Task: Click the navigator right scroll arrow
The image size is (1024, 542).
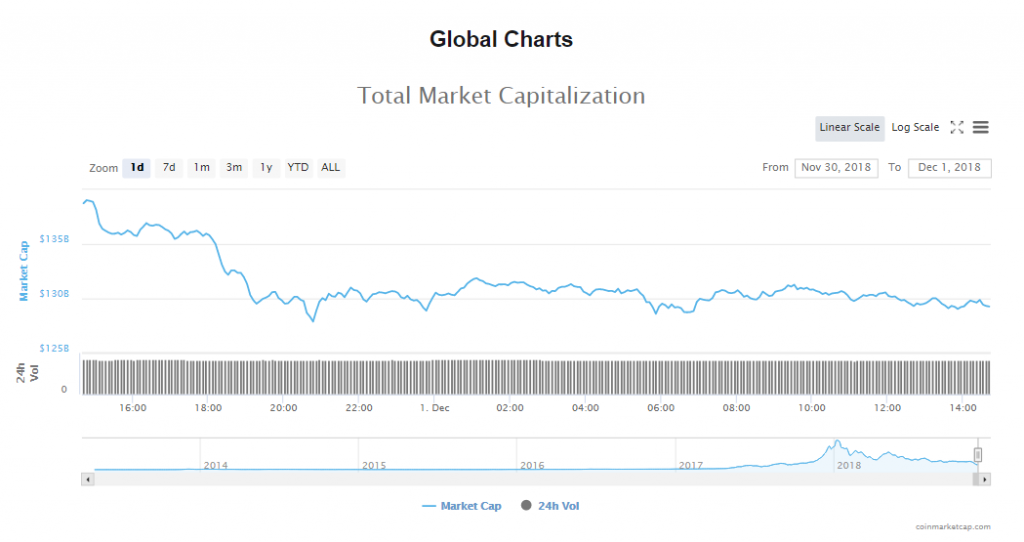Action: click(985, 480)
